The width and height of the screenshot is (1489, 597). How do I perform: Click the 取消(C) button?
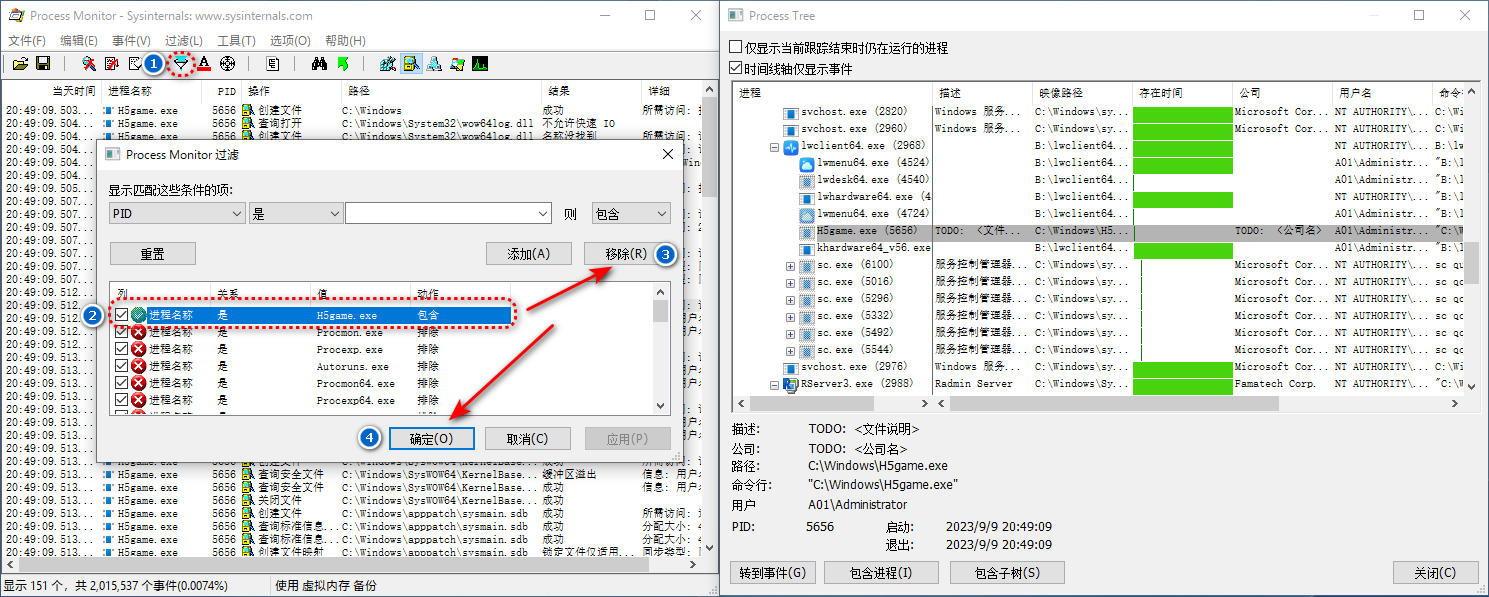coord(528,439)
